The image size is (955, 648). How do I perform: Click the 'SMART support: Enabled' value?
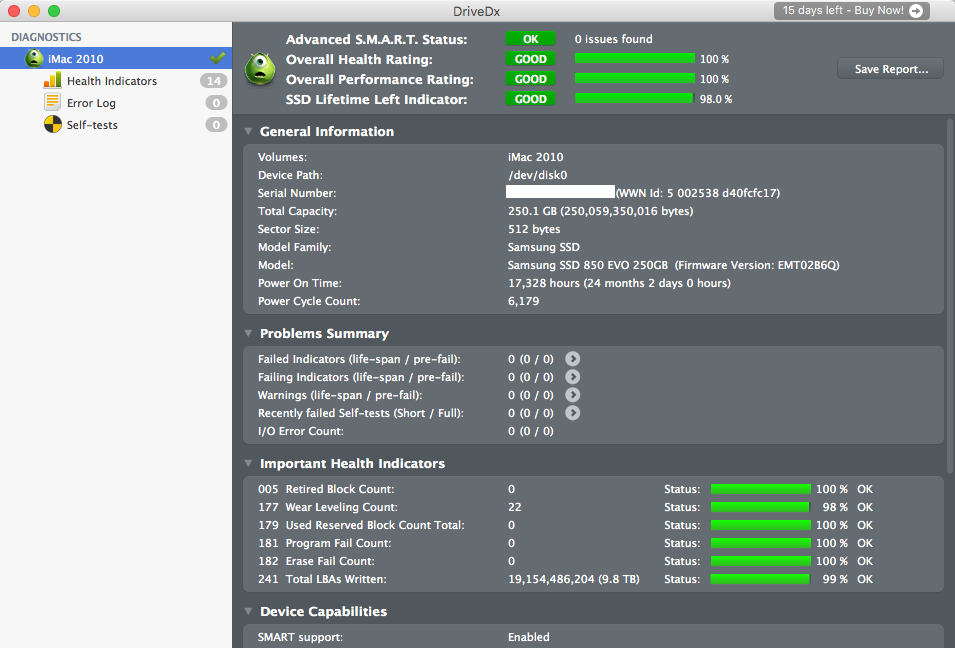coord(529,637)
